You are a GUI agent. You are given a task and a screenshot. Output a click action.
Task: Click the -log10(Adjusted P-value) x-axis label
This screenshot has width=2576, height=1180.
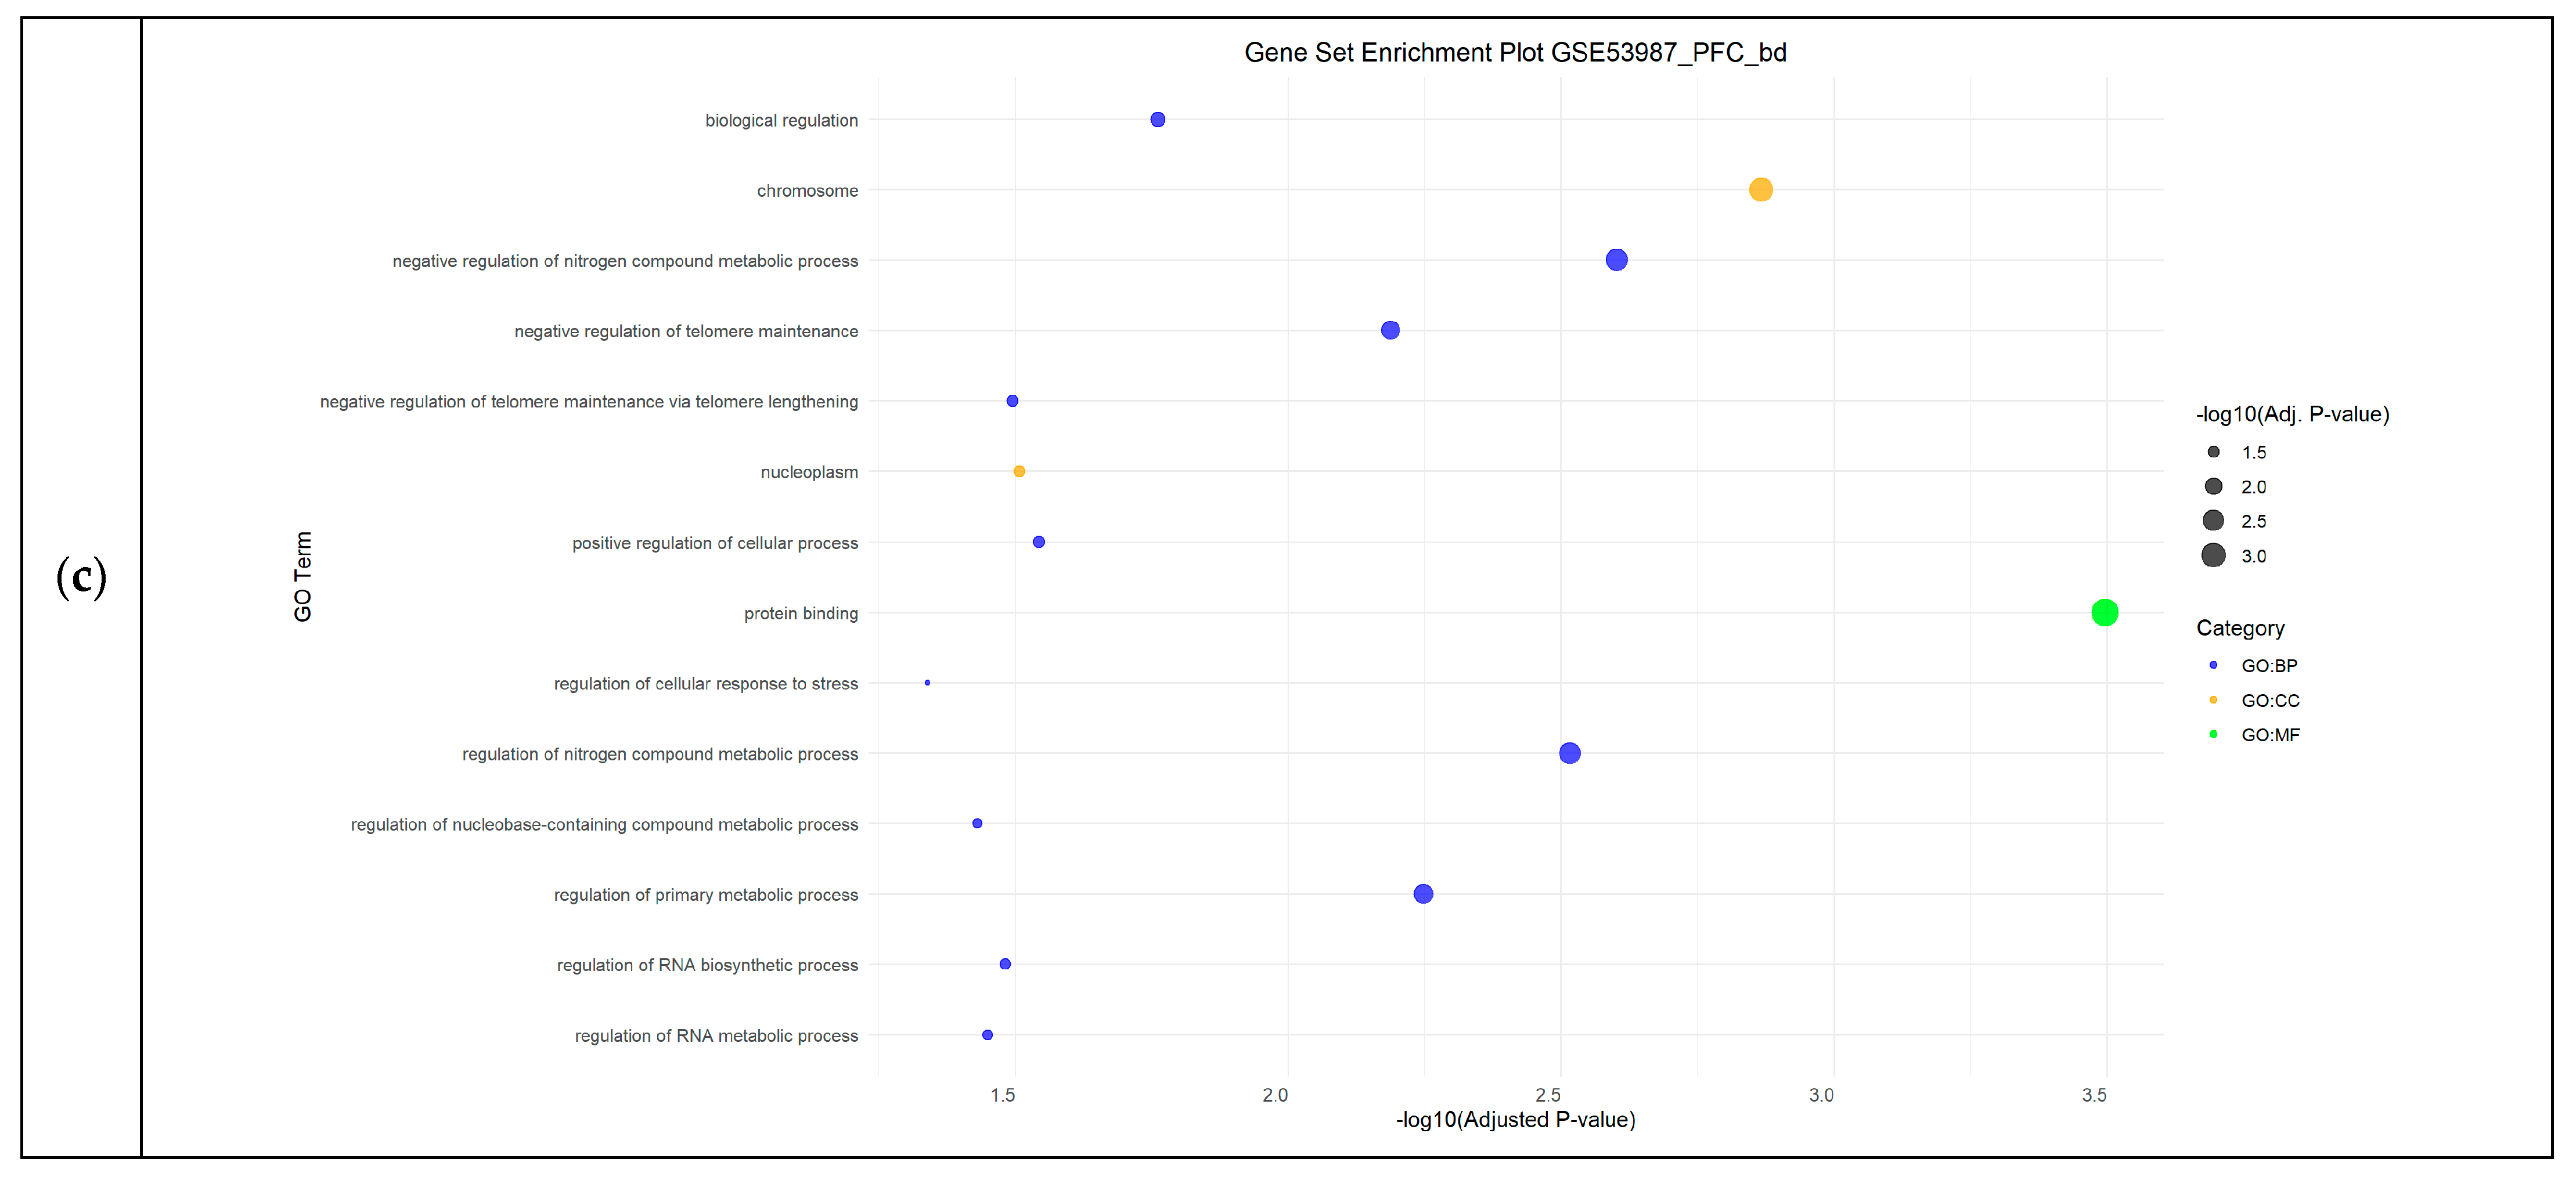(x=1515, y=1119)
